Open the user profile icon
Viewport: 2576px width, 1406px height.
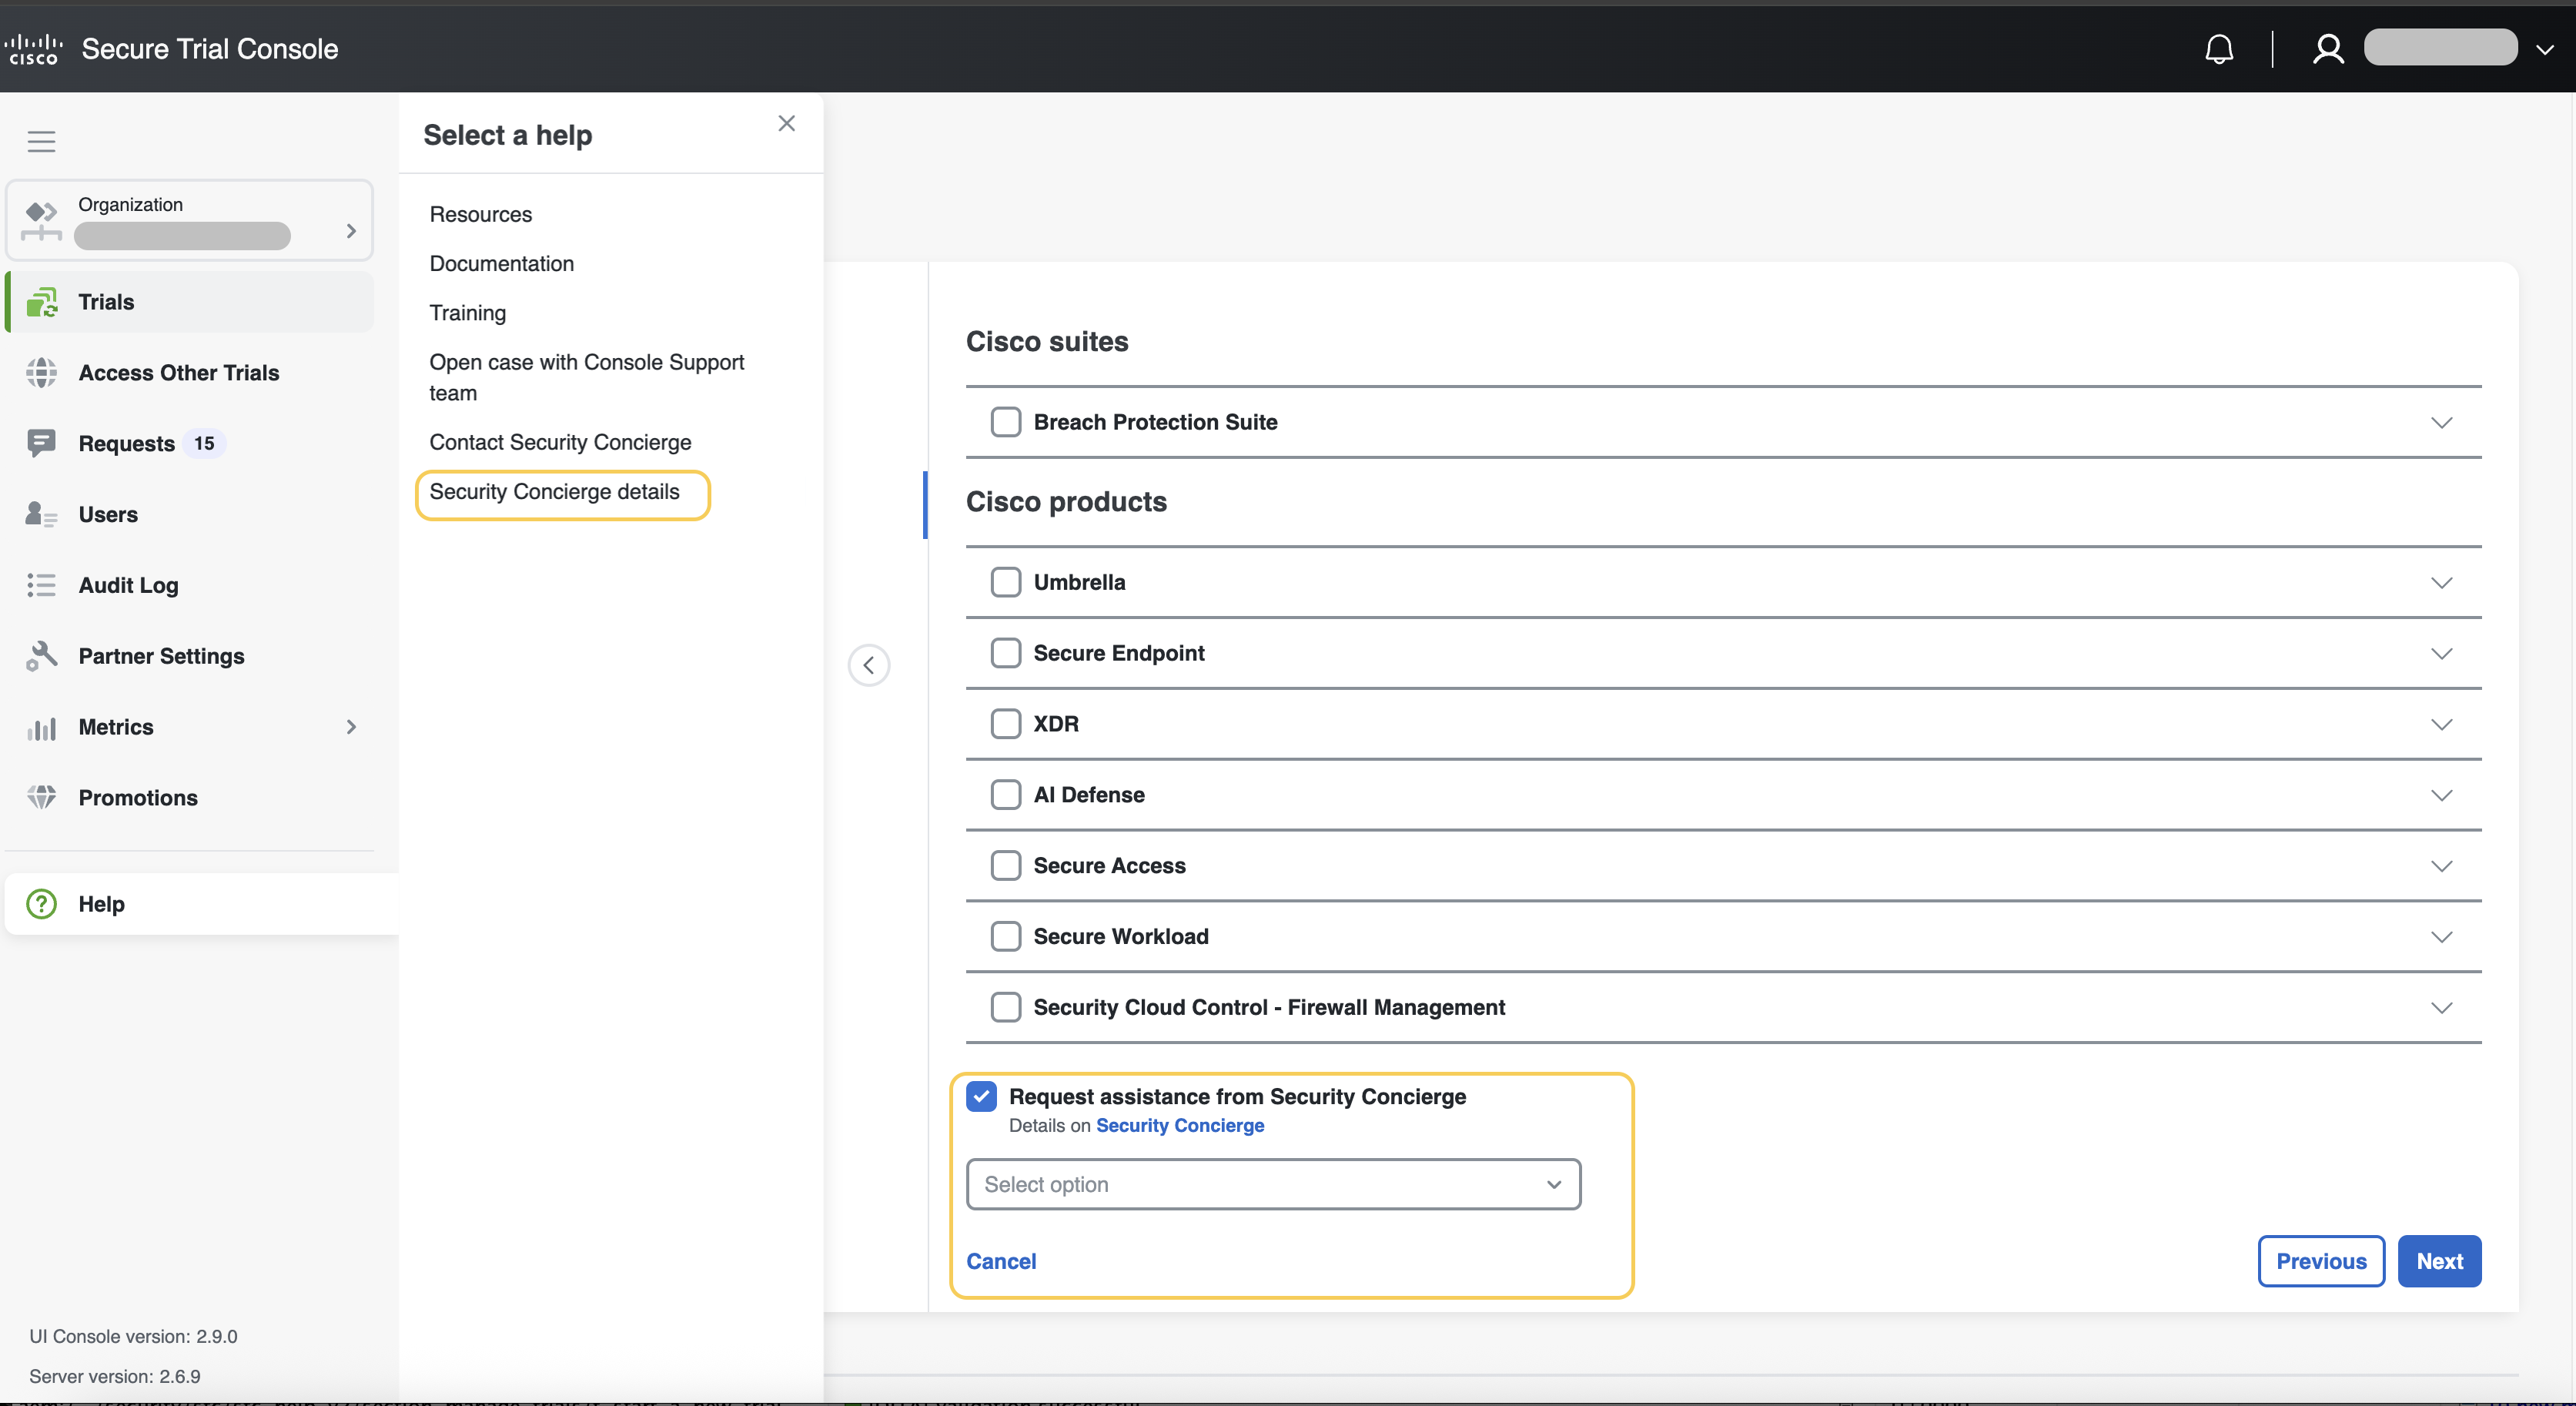coord(2327,49)
